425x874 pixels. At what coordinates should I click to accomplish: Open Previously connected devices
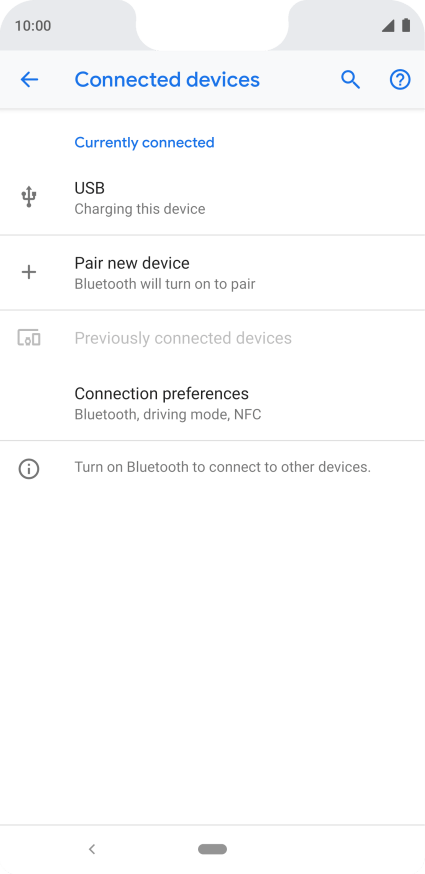point(212,338)
